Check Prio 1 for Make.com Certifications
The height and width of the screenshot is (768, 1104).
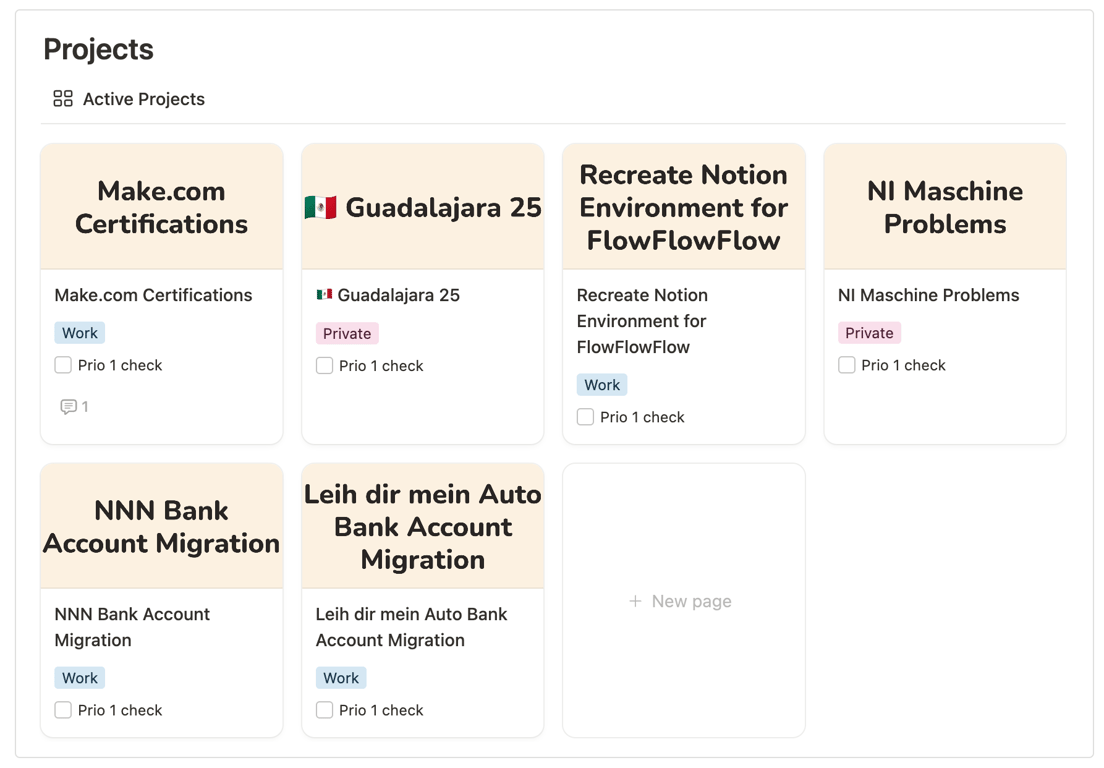[x=63, y=365]
